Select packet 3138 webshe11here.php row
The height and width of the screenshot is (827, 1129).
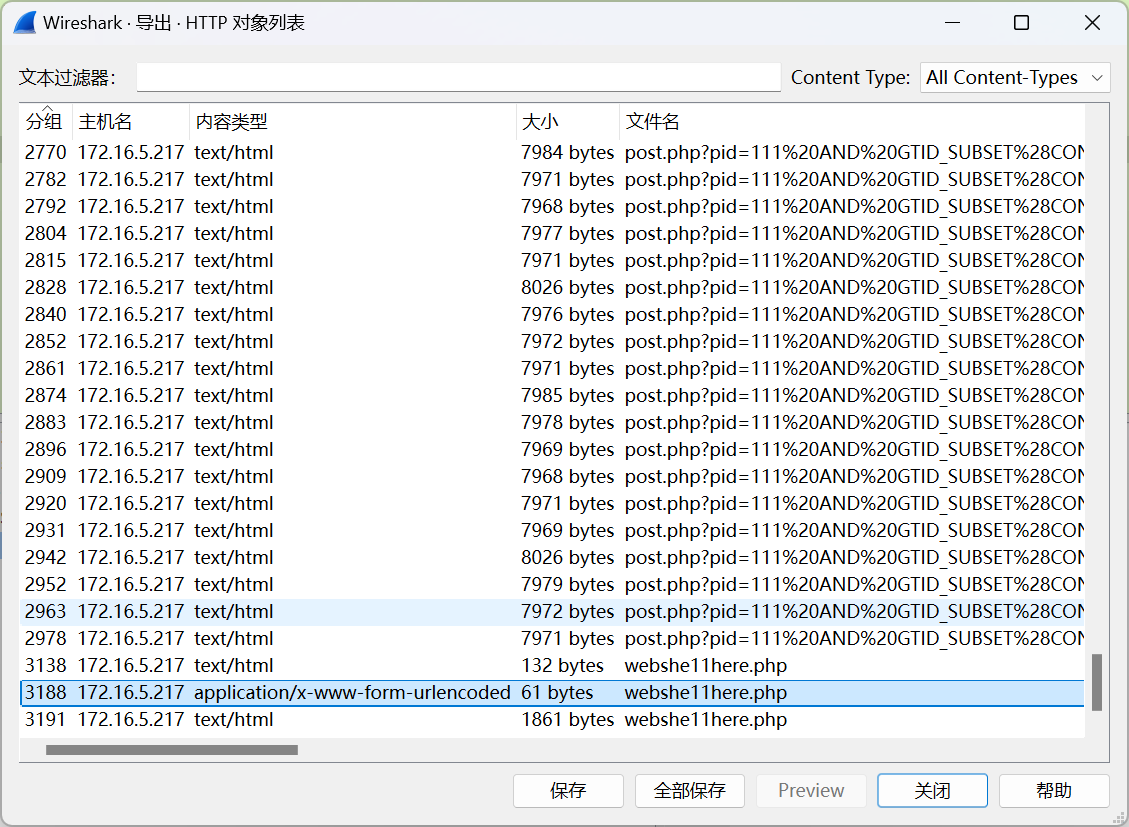pyautogui.click(x=552, y=665)
